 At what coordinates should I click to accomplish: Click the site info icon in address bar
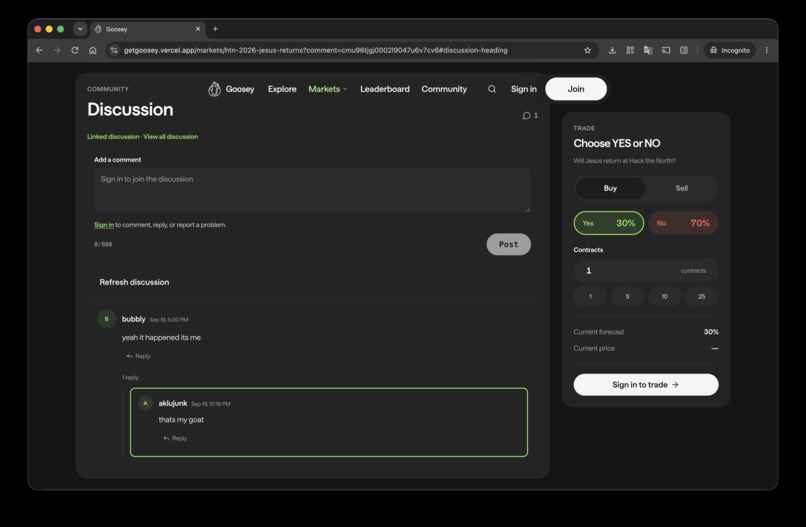pos(114,50)
